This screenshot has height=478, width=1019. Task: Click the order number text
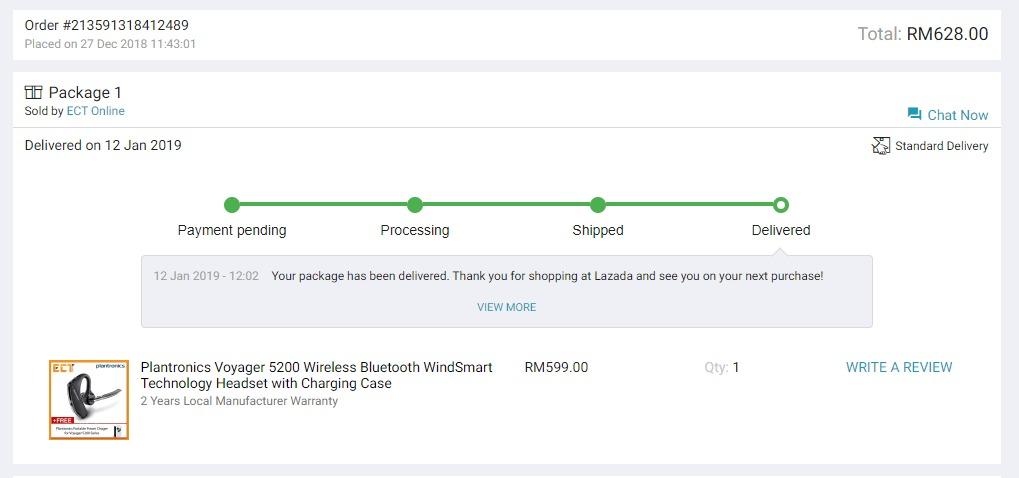pos(107,25)
